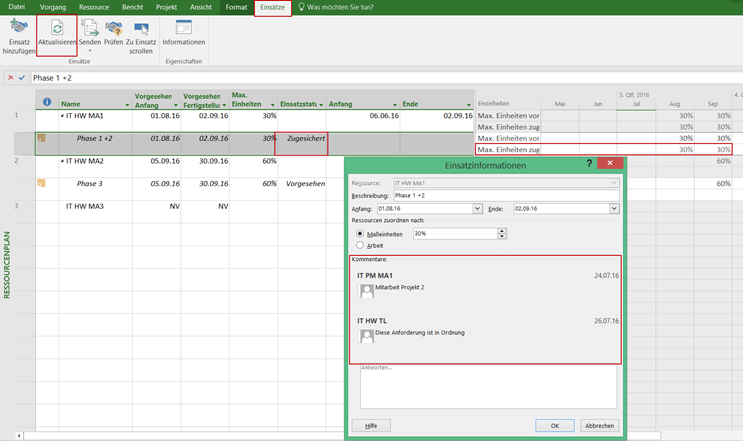Click the Zu Einsatz scrollen icon
This screenshot has width=743, height=441.
[140, 28]
